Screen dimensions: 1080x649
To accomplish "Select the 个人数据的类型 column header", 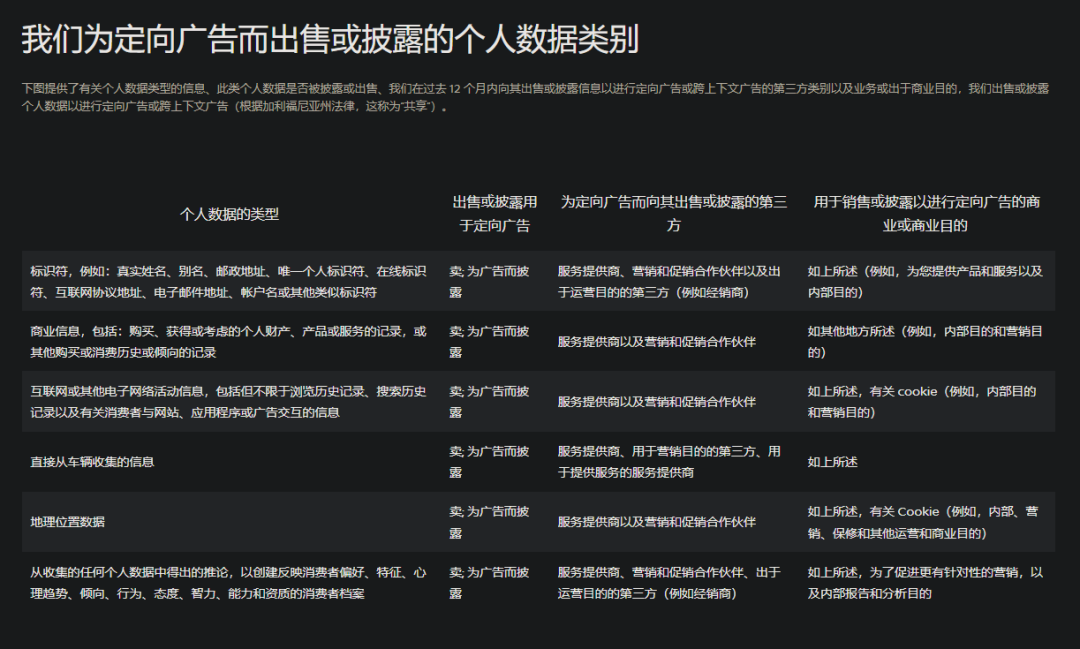I will click(229, 214).
